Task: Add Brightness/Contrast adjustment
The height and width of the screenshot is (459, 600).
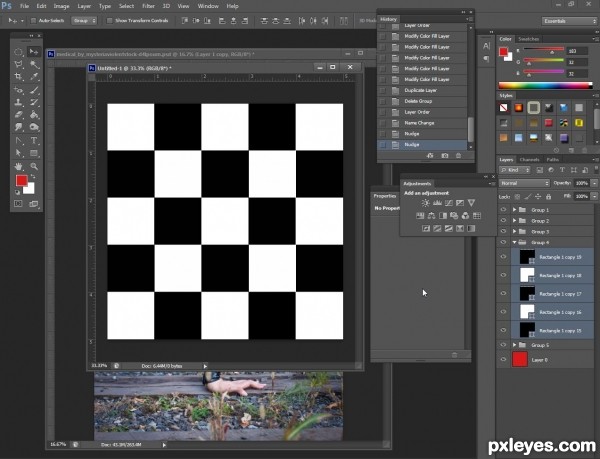Action: point(425,203)
